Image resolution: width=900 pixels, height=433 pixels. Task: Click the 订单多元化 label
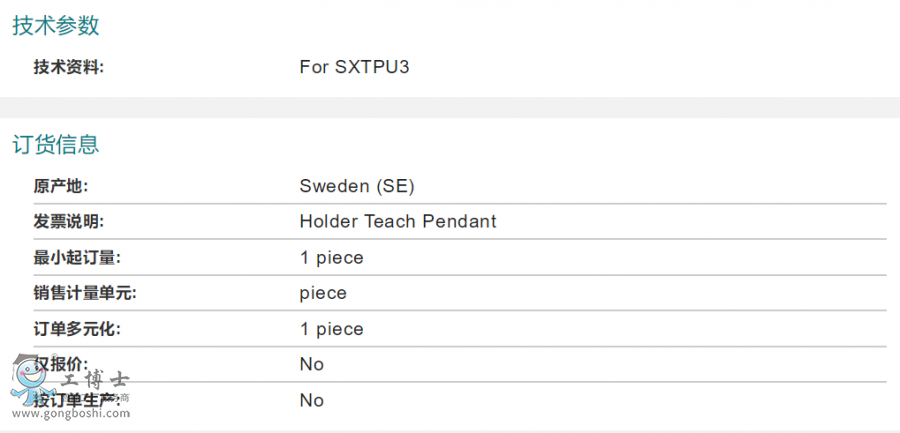point(76,329)
